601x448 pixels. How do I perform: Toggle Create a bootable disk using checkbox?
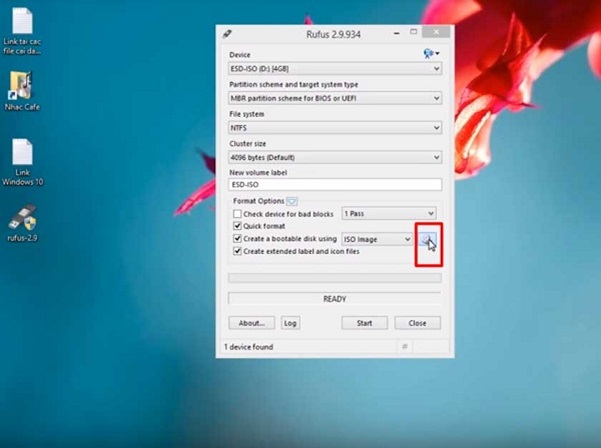(x=237, y=239)
